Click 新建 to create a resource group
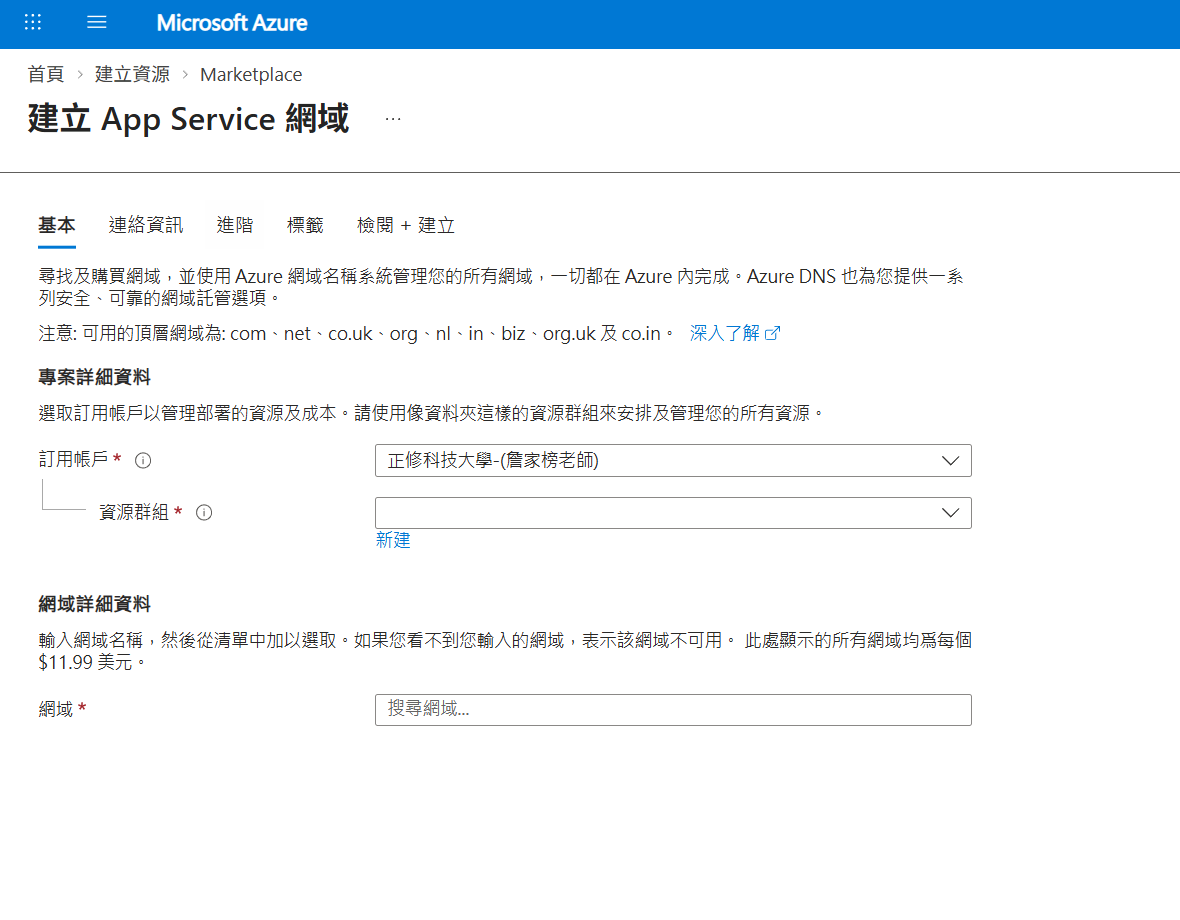 (x=393, y=540)
